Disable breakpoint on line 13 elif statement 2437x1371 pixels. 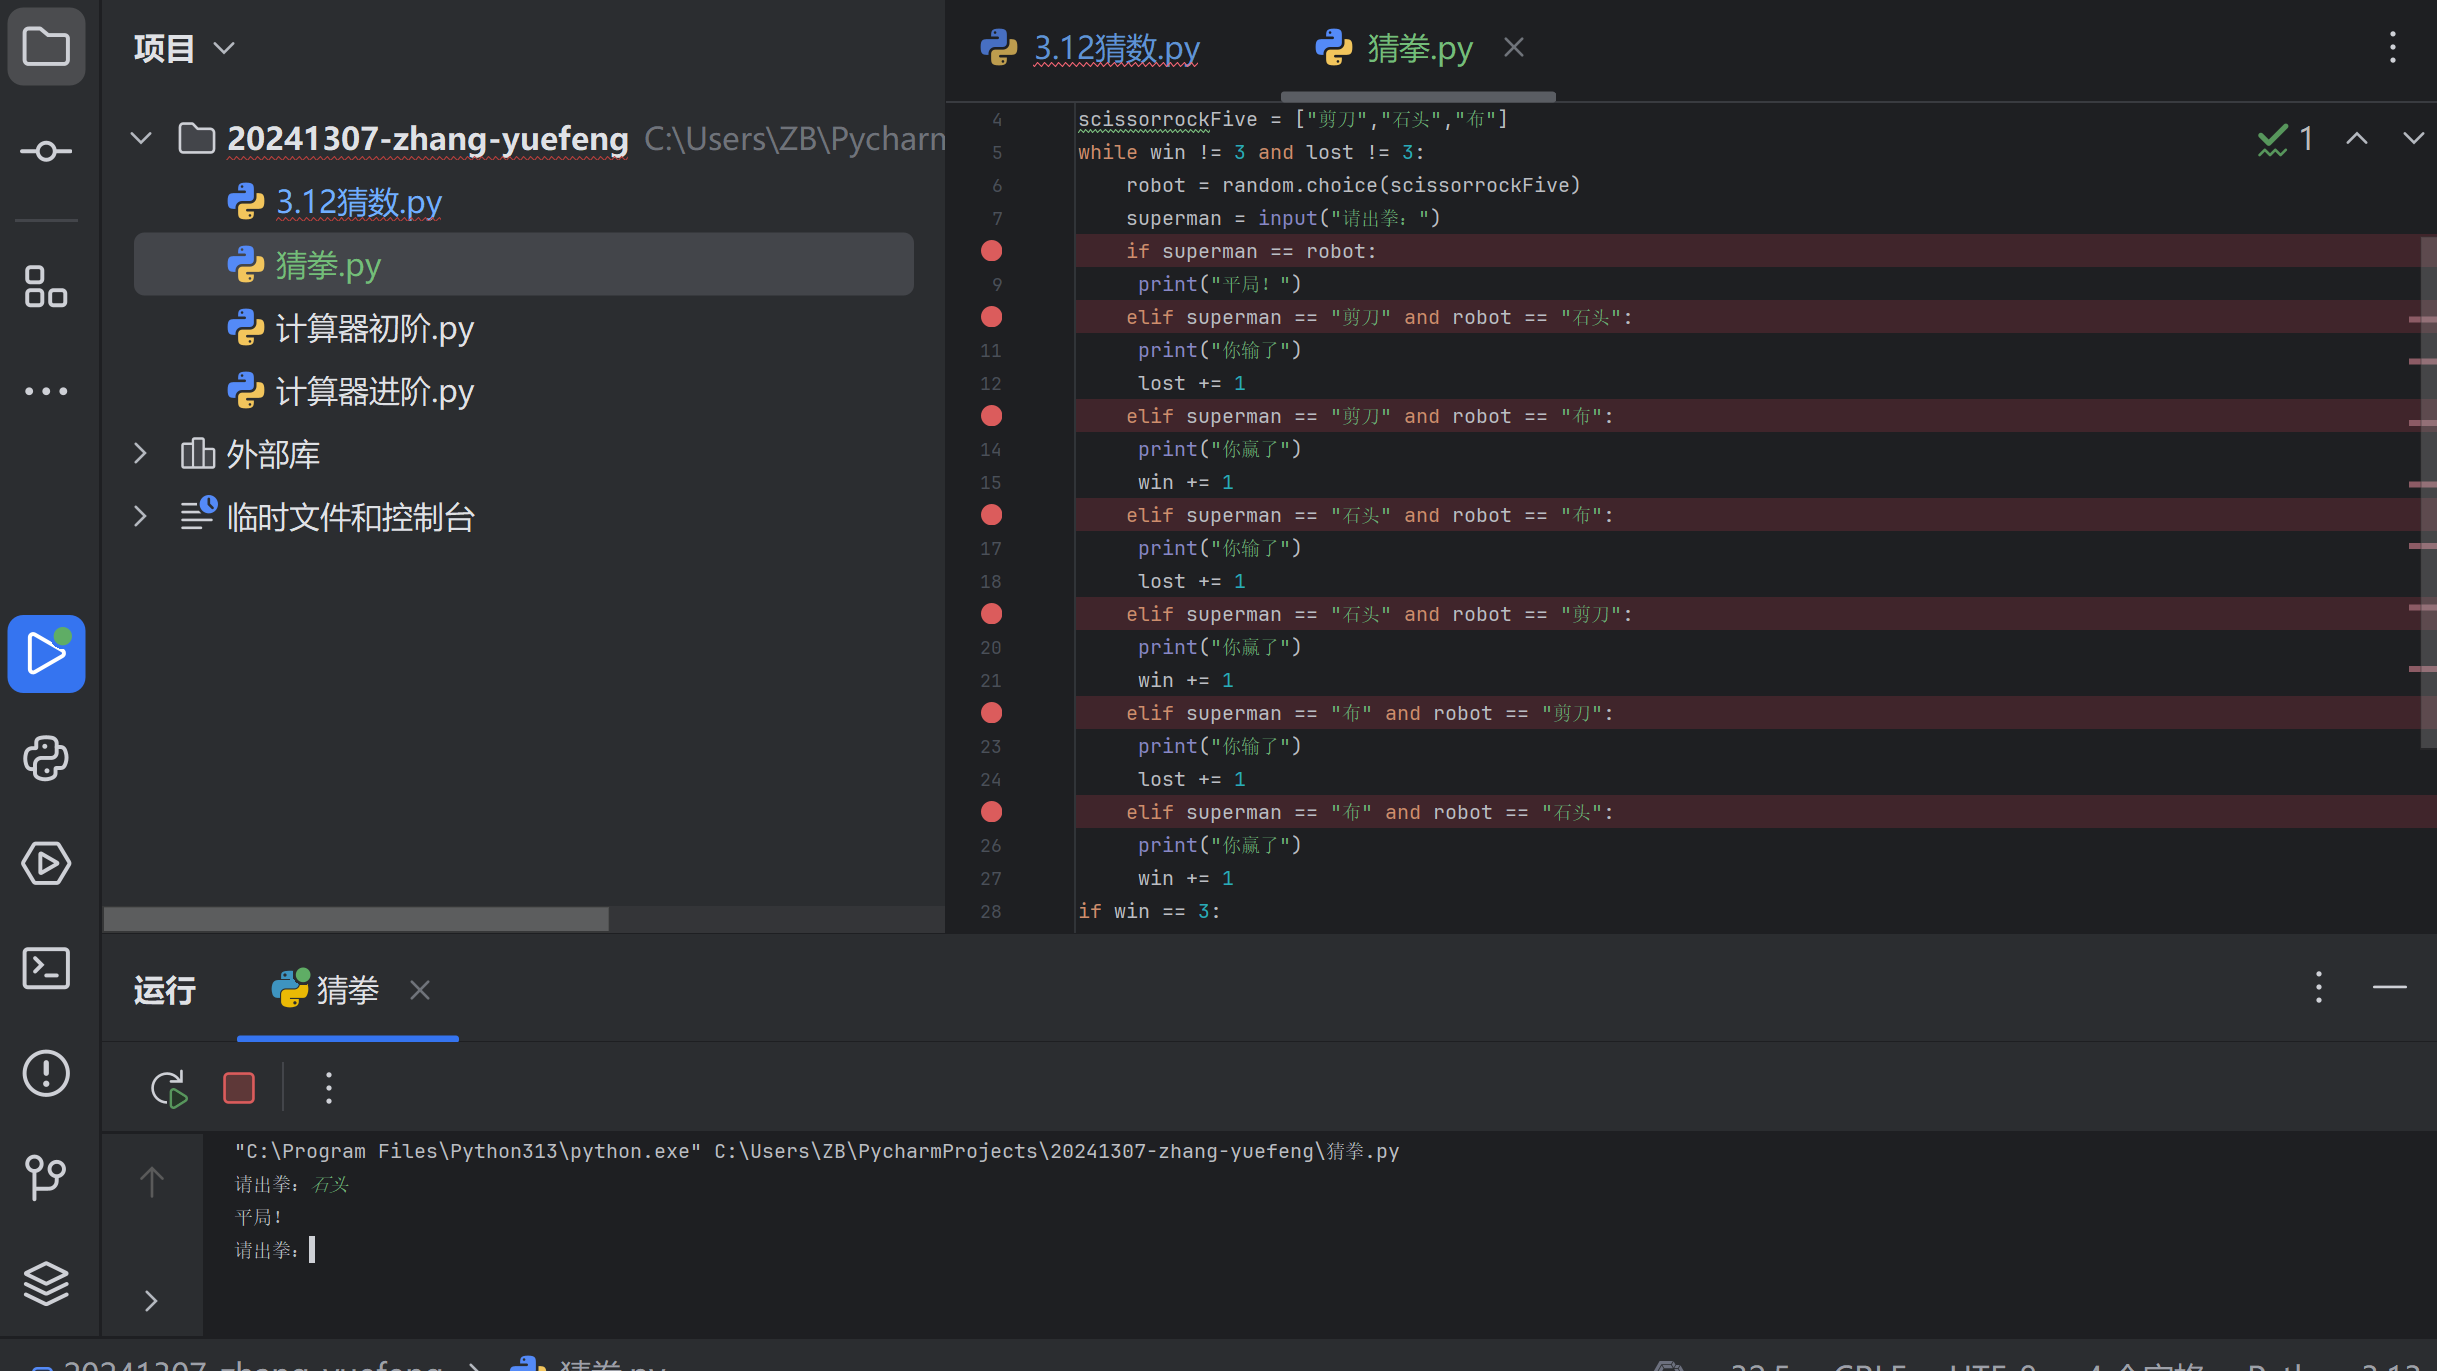click(991, 416)
